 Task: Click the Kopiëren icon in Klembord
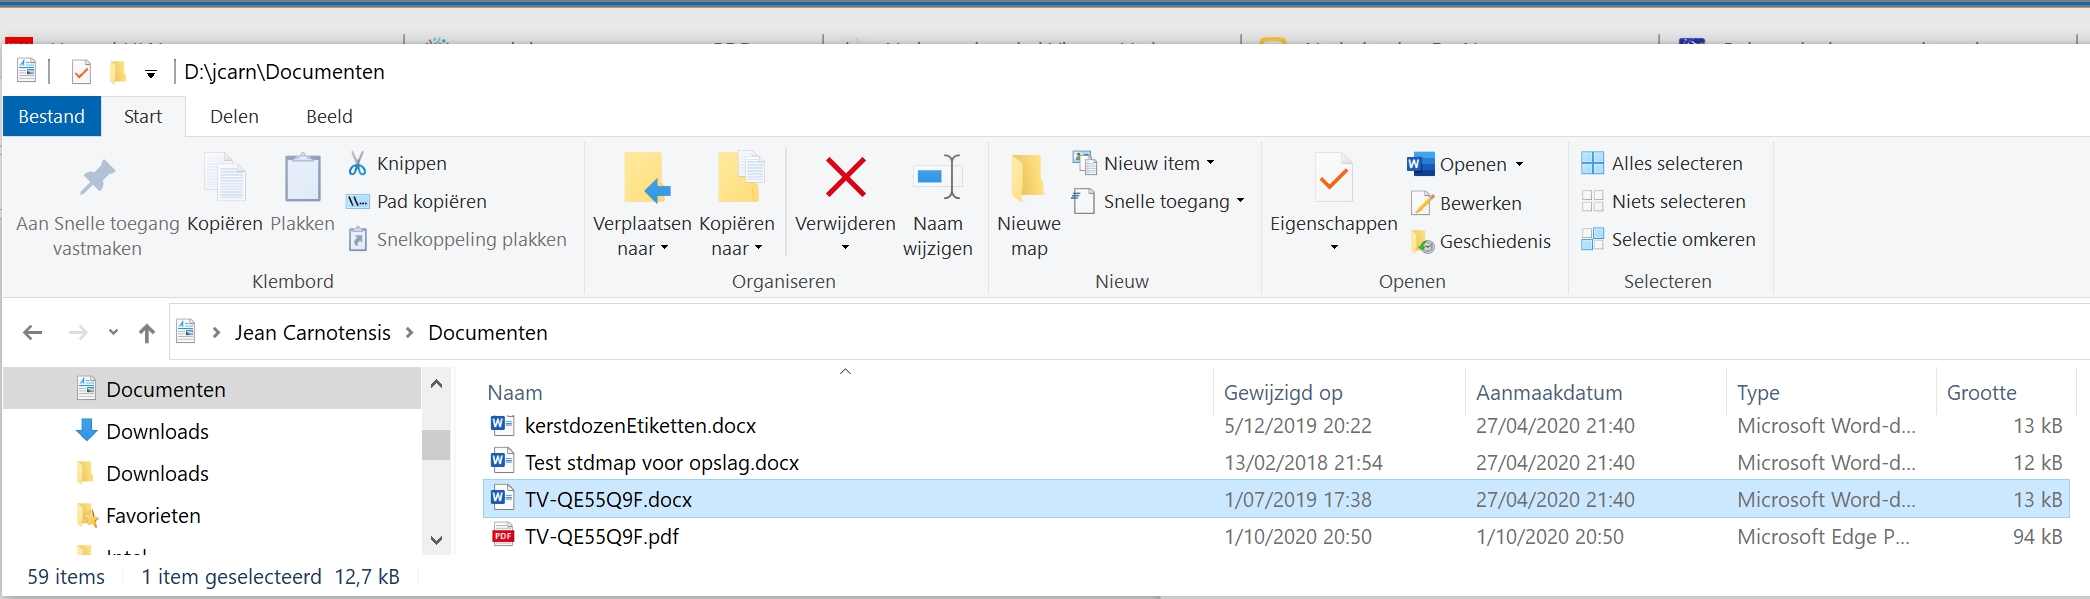pyautogui.click(x=225, y=180)
